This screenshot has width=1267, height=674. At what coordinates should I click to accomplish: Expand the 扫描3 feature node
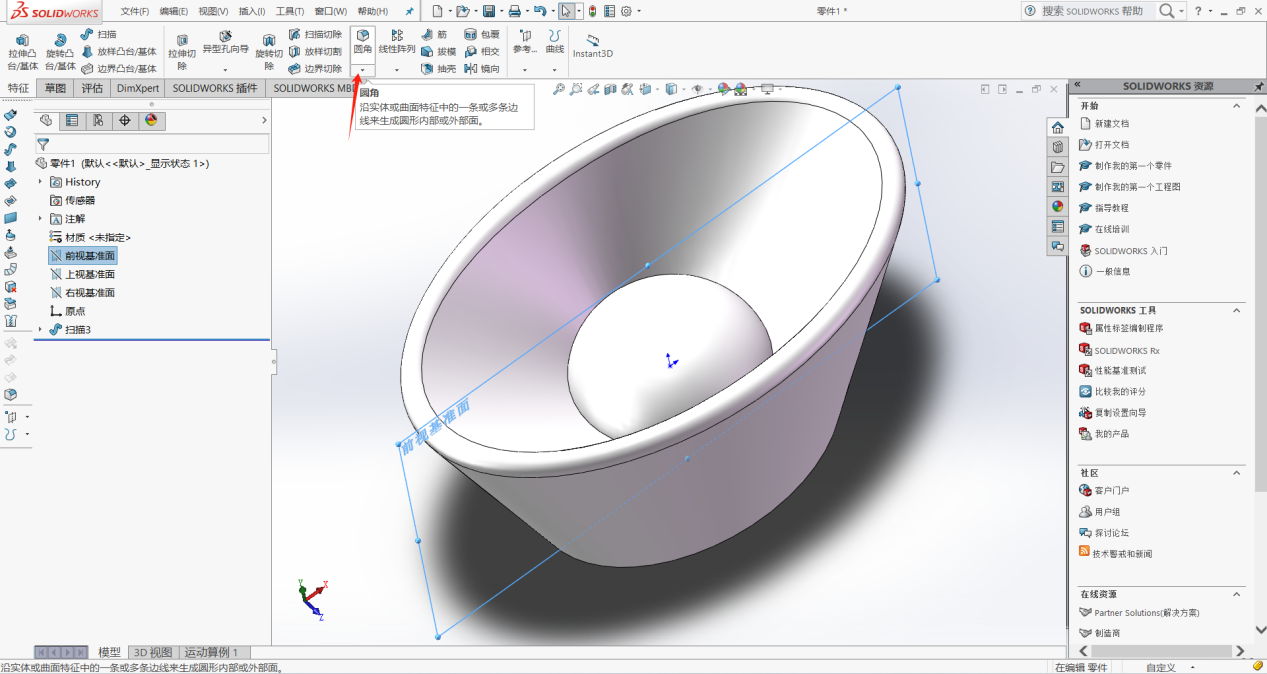tap(41, 329)
